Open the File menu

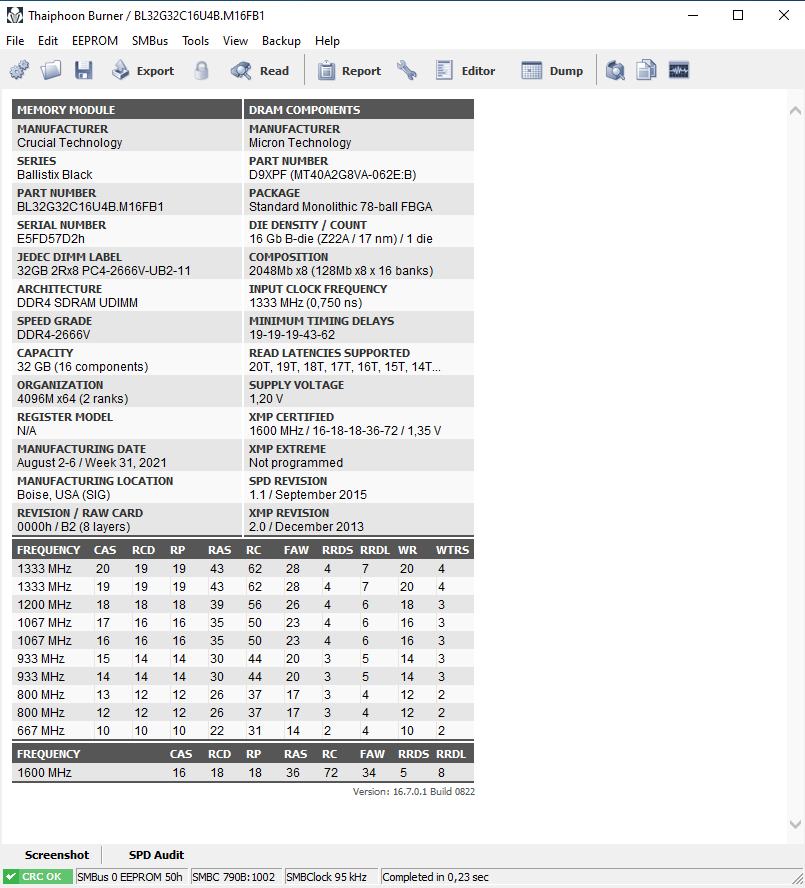coord(15,41)
